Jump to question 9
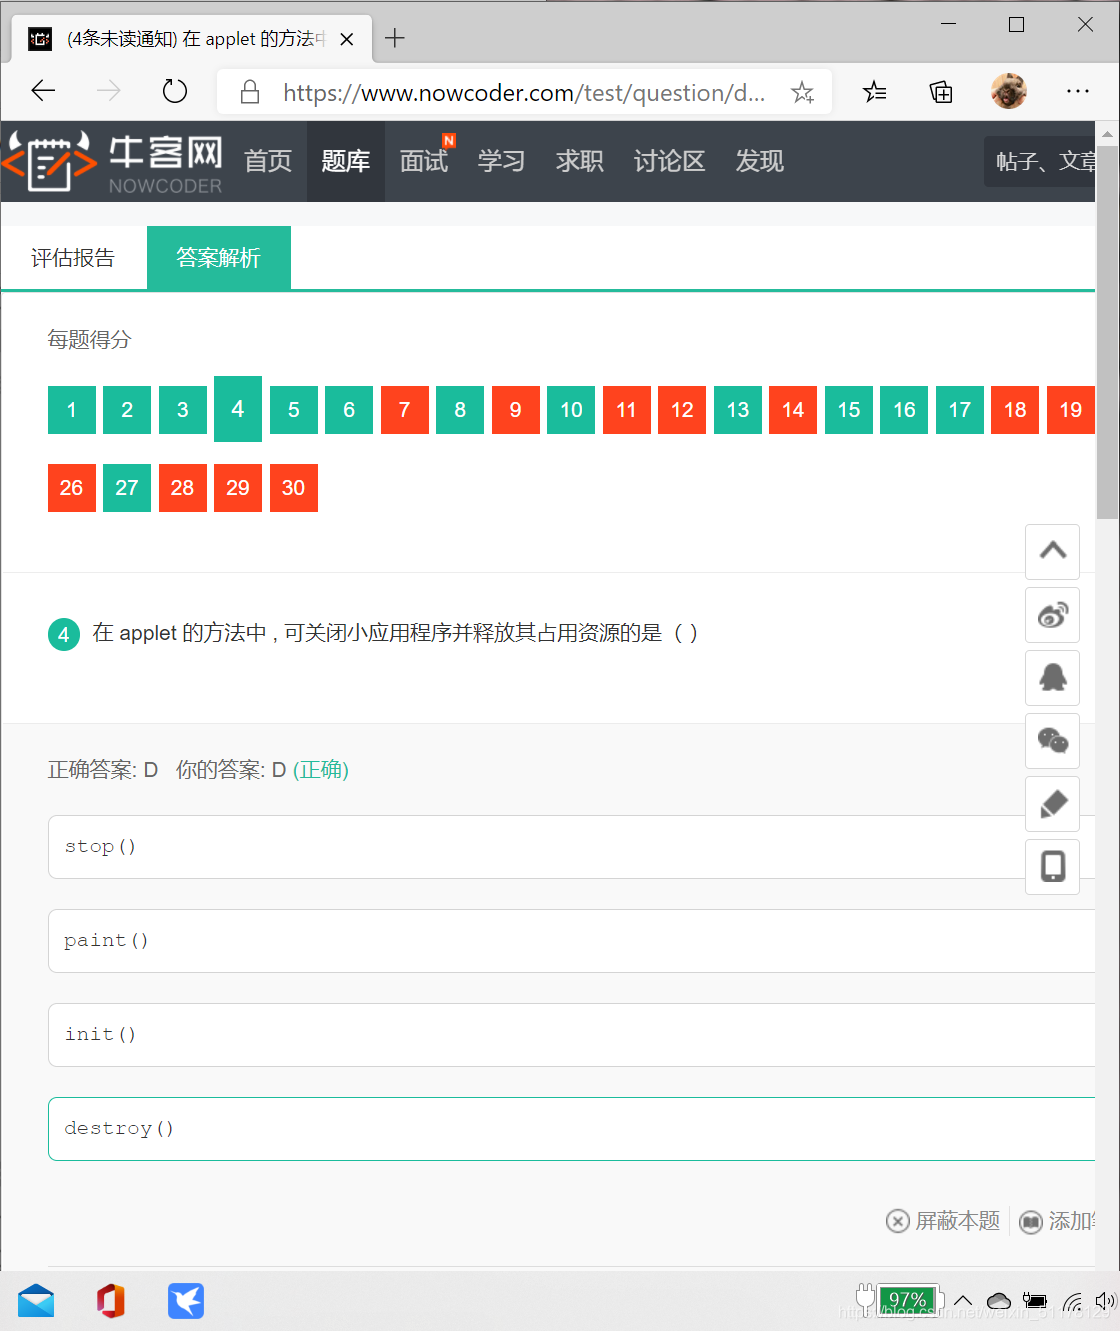This screenshot has height=1331, width=1120. click(x=516, y=410)
